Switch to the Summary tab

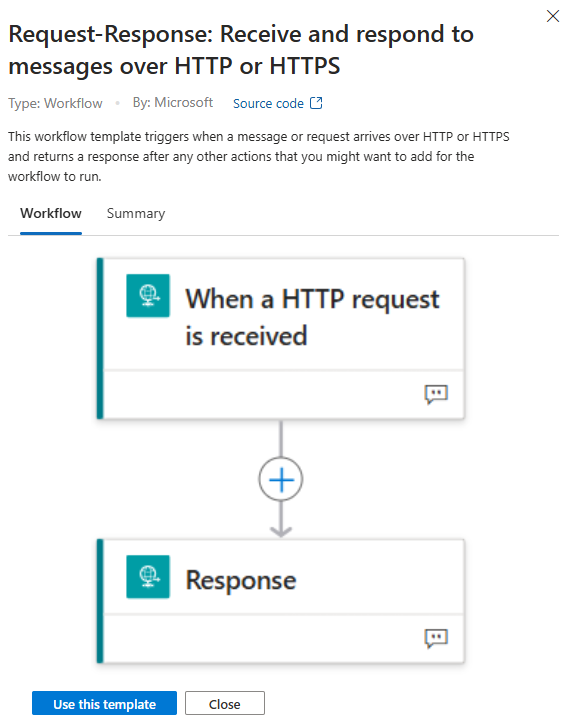136,213
